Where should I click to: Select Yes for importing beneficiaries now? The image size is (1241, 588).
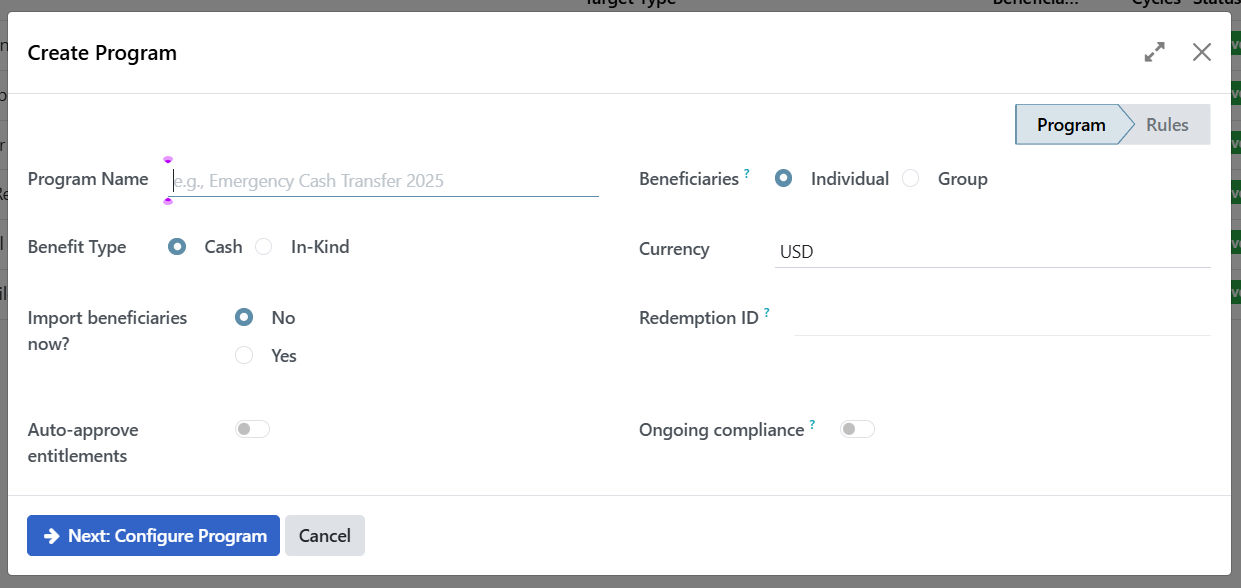click(x=244, y=355)
